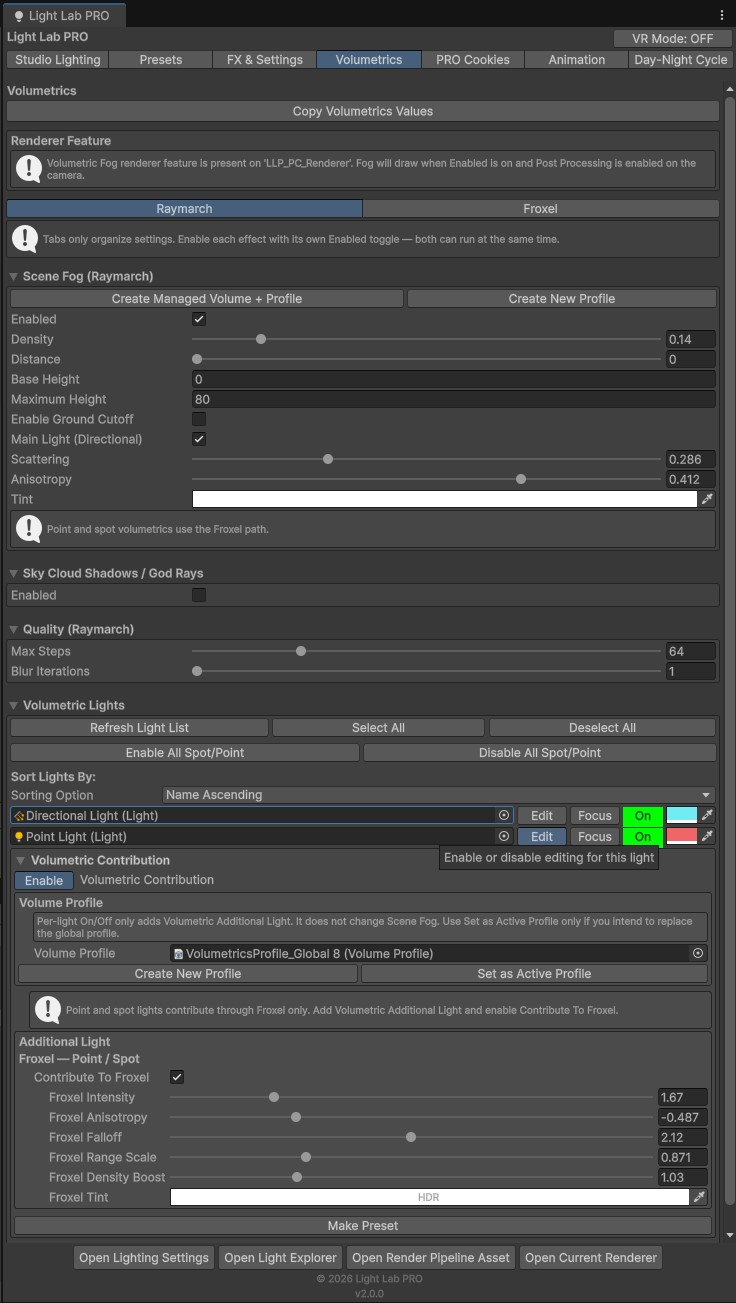Screen dimensions: 736x1303
Task: Click Deselect All lights button
Action: point(602,728)
